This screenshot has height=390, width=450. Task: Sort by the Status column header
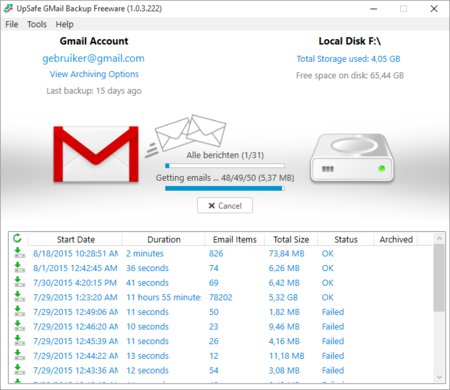point(346,239)
